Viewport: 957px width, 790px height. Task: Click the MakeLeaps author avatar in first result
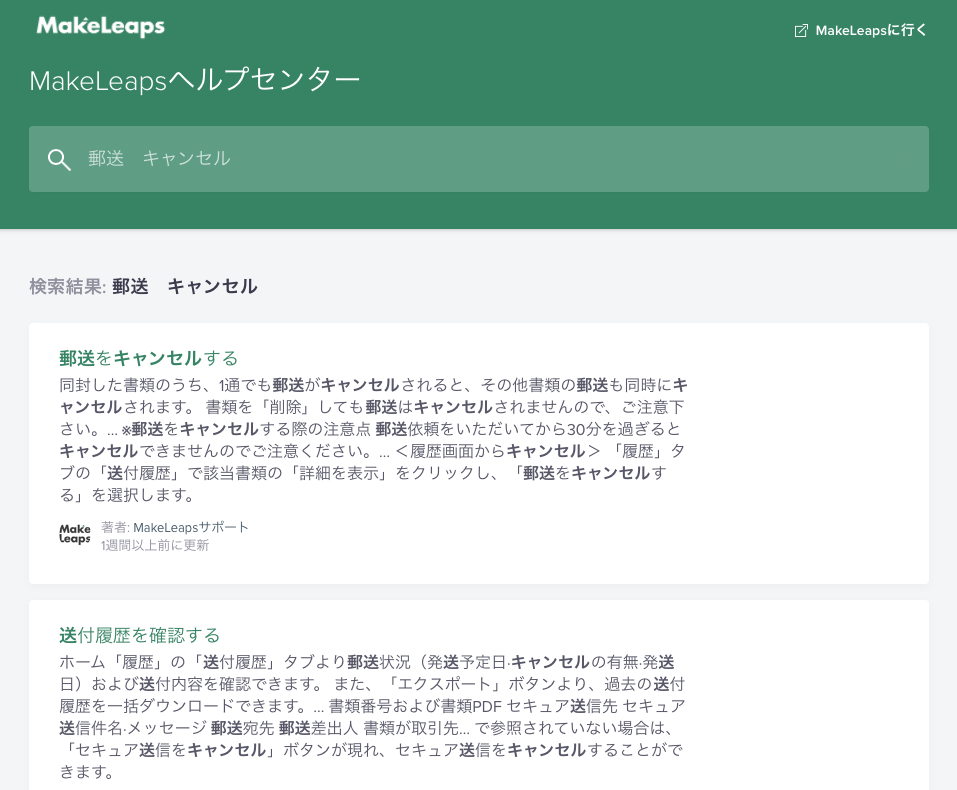(x=75, y=535)
